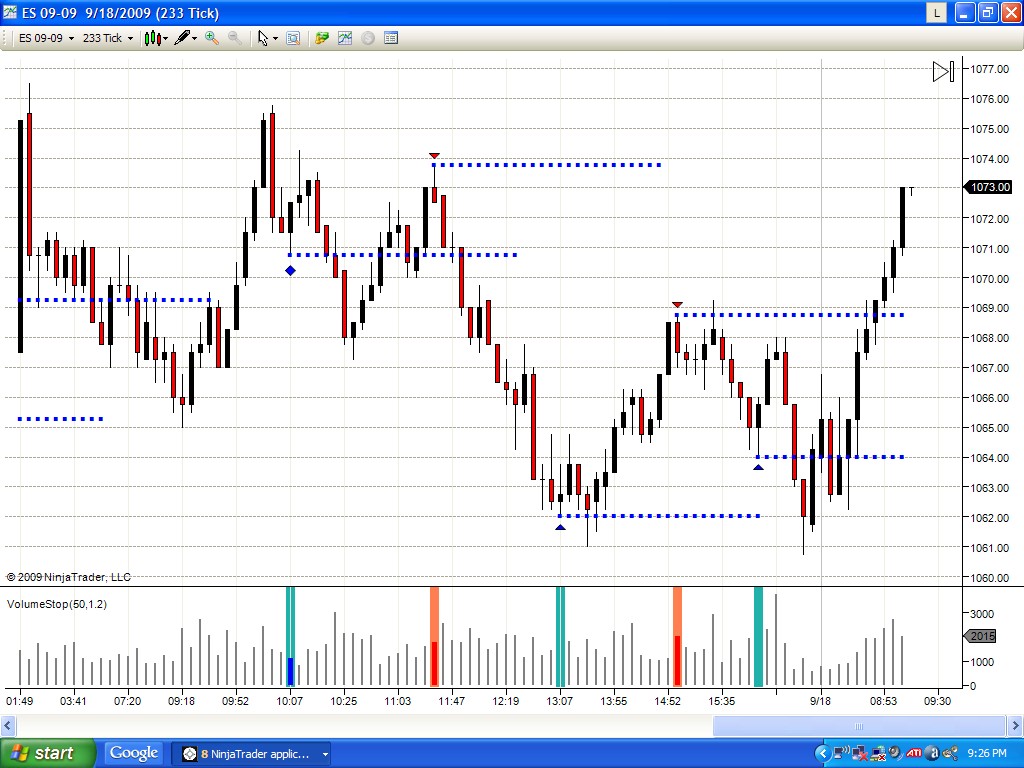
Task: Open the 233 Tick interval dropdown
Action: click(108, 38)
